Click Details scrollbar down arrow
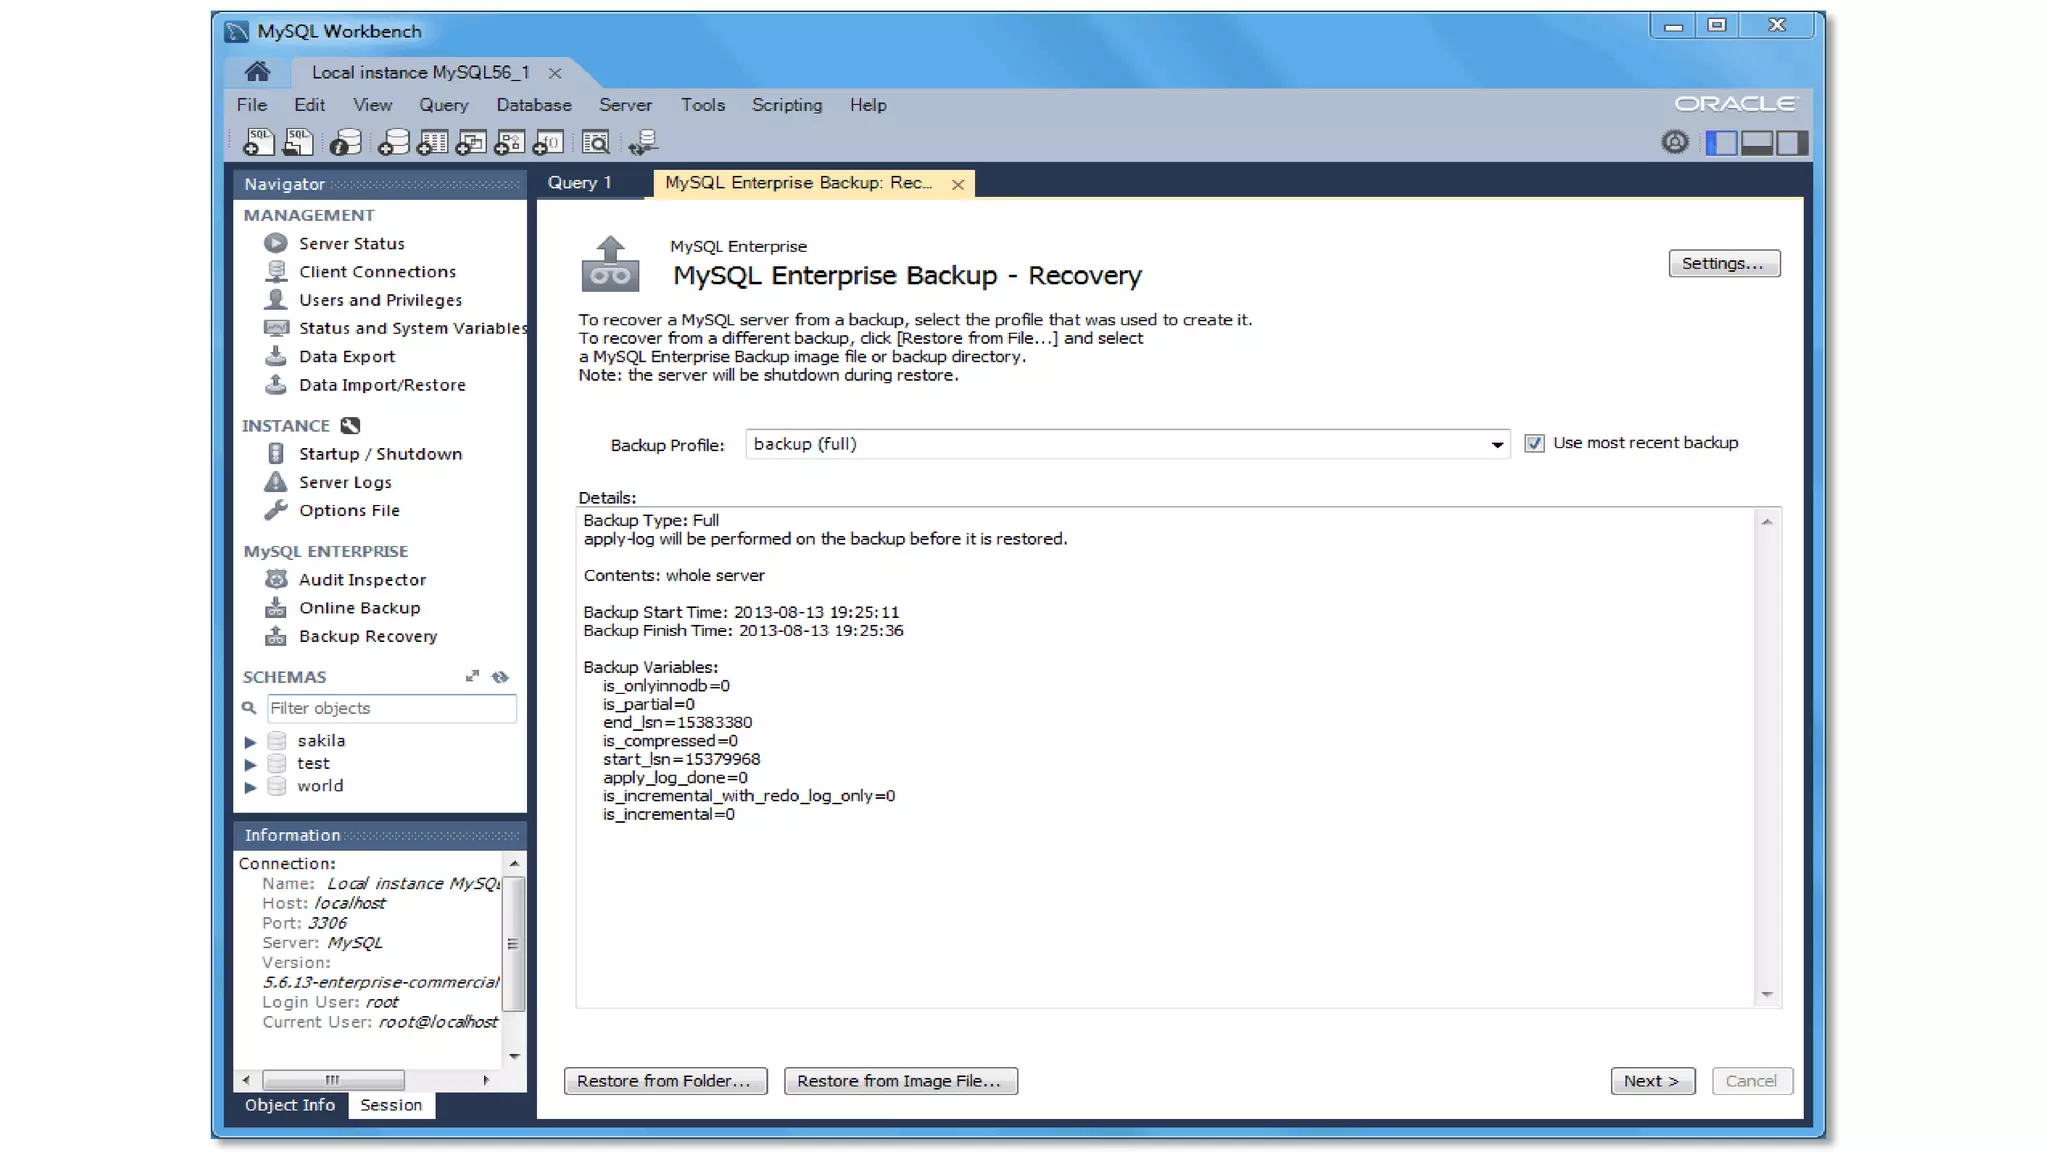The height and width of the screenshot is (1152, 2048). pos(1767,994)
